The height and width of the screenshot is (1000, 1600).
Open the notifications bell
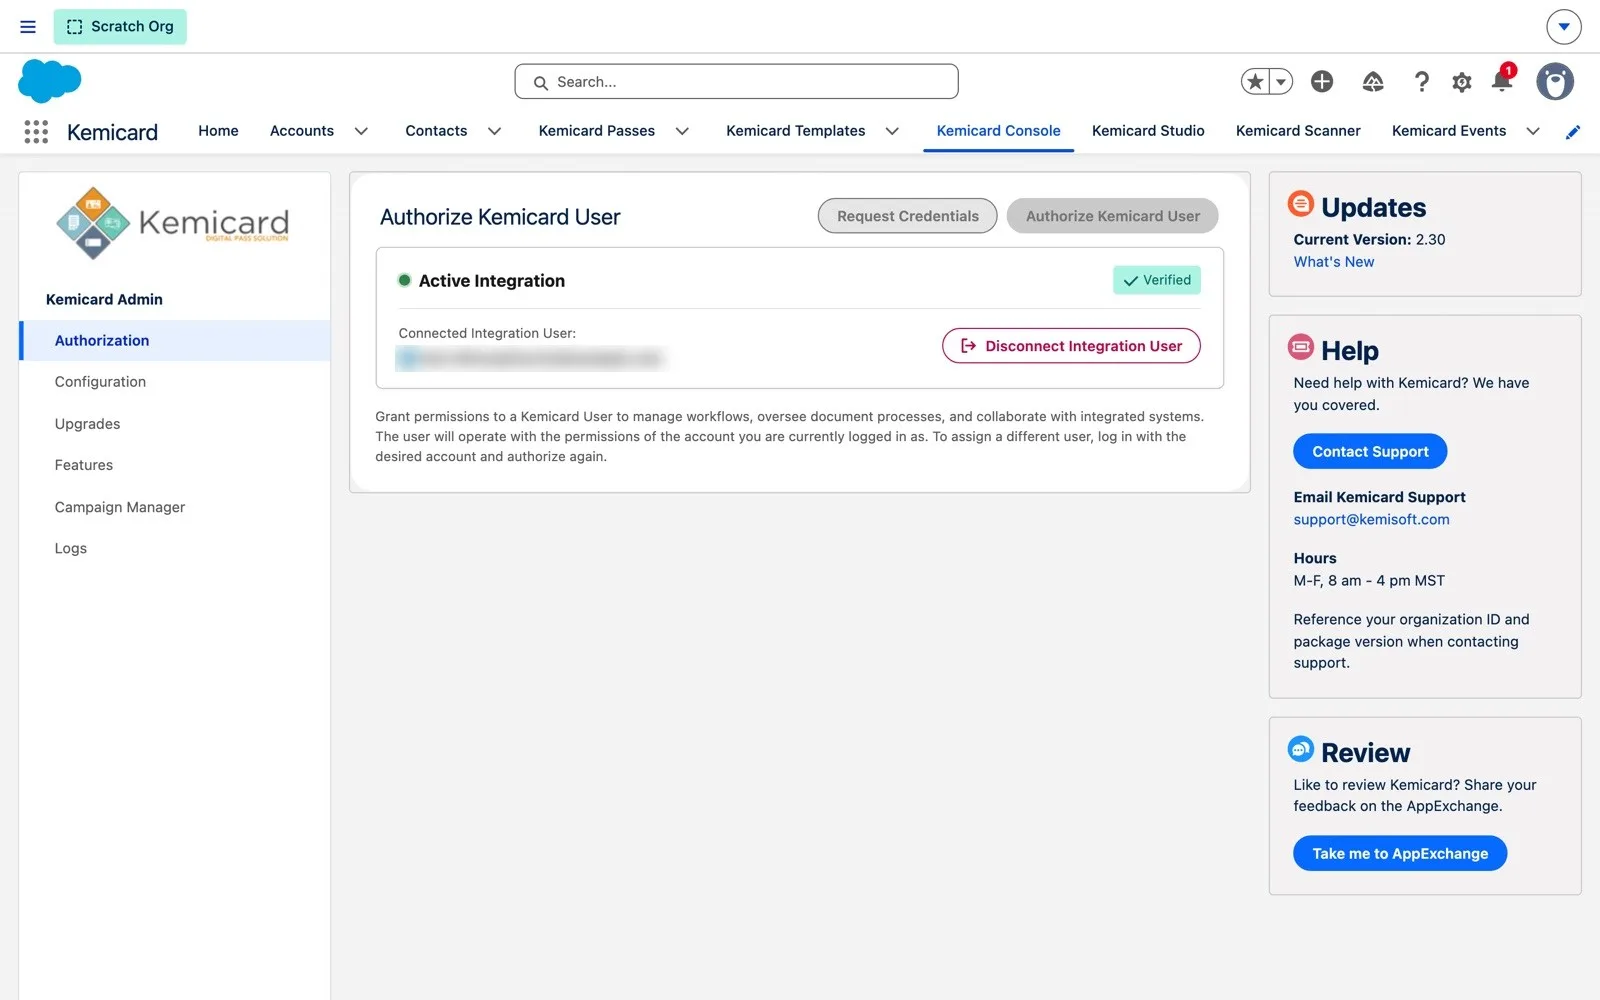[1502, 80]
